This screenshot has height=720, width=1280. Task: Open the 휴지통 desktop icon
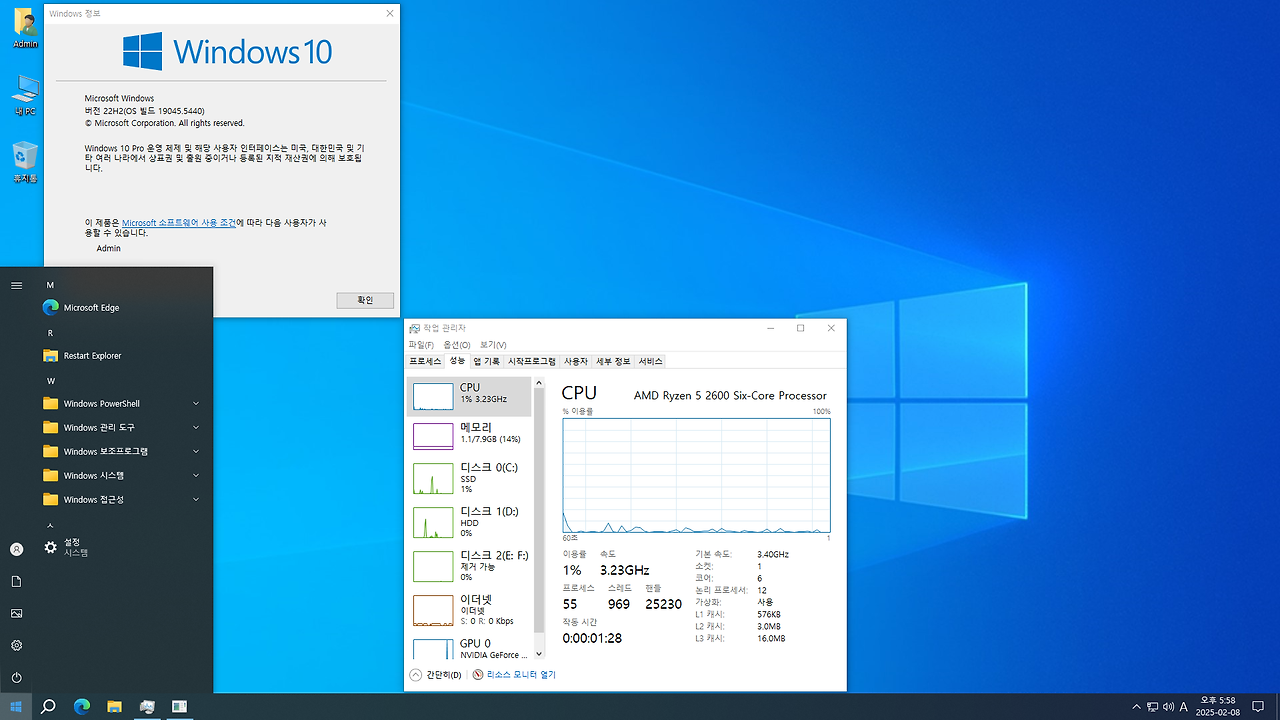[x=25, y=162]
